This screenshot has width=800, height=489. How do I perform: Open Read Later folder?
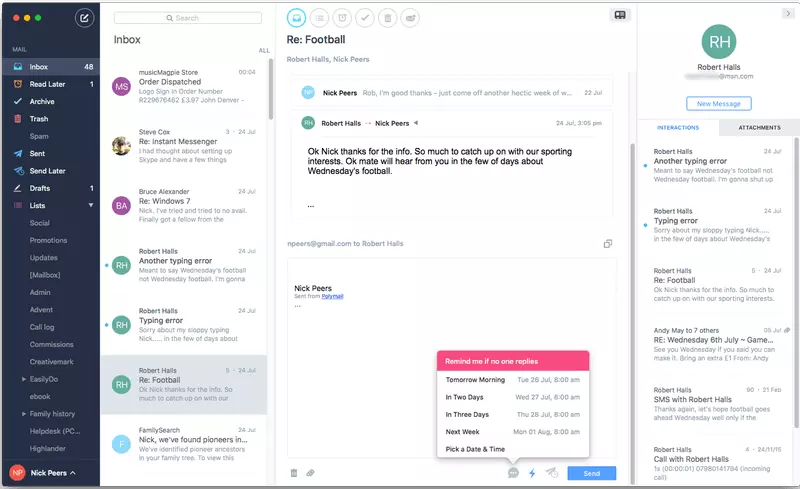tap(51, 84)
